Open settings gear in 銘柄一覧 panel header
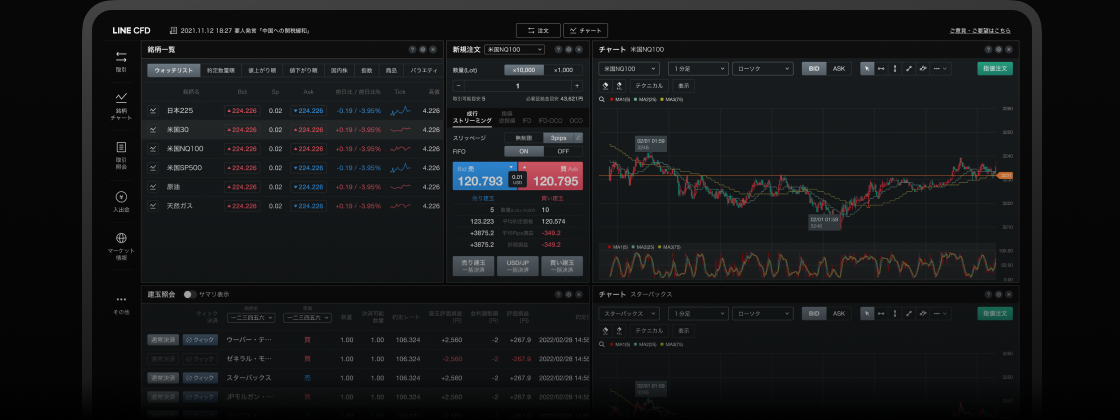1120x420 pixels. 423,49
